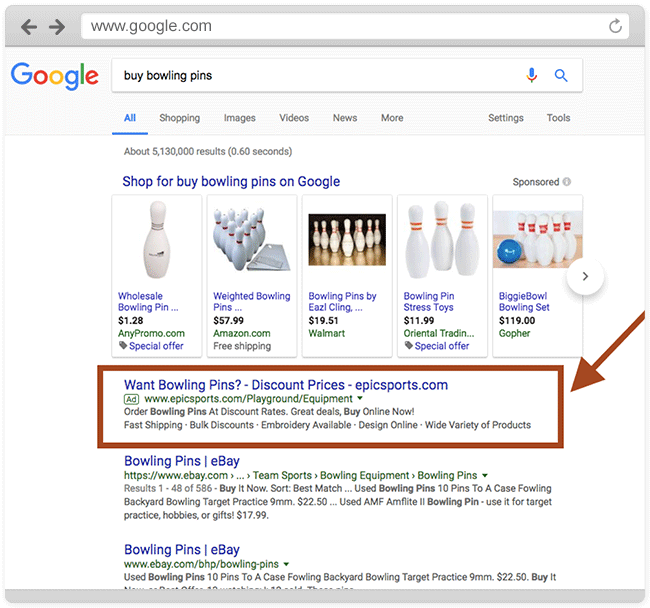This screenshot has height=608, width=650.
Task: Switch to the Videos tab
Action: (x=294, y=118)
